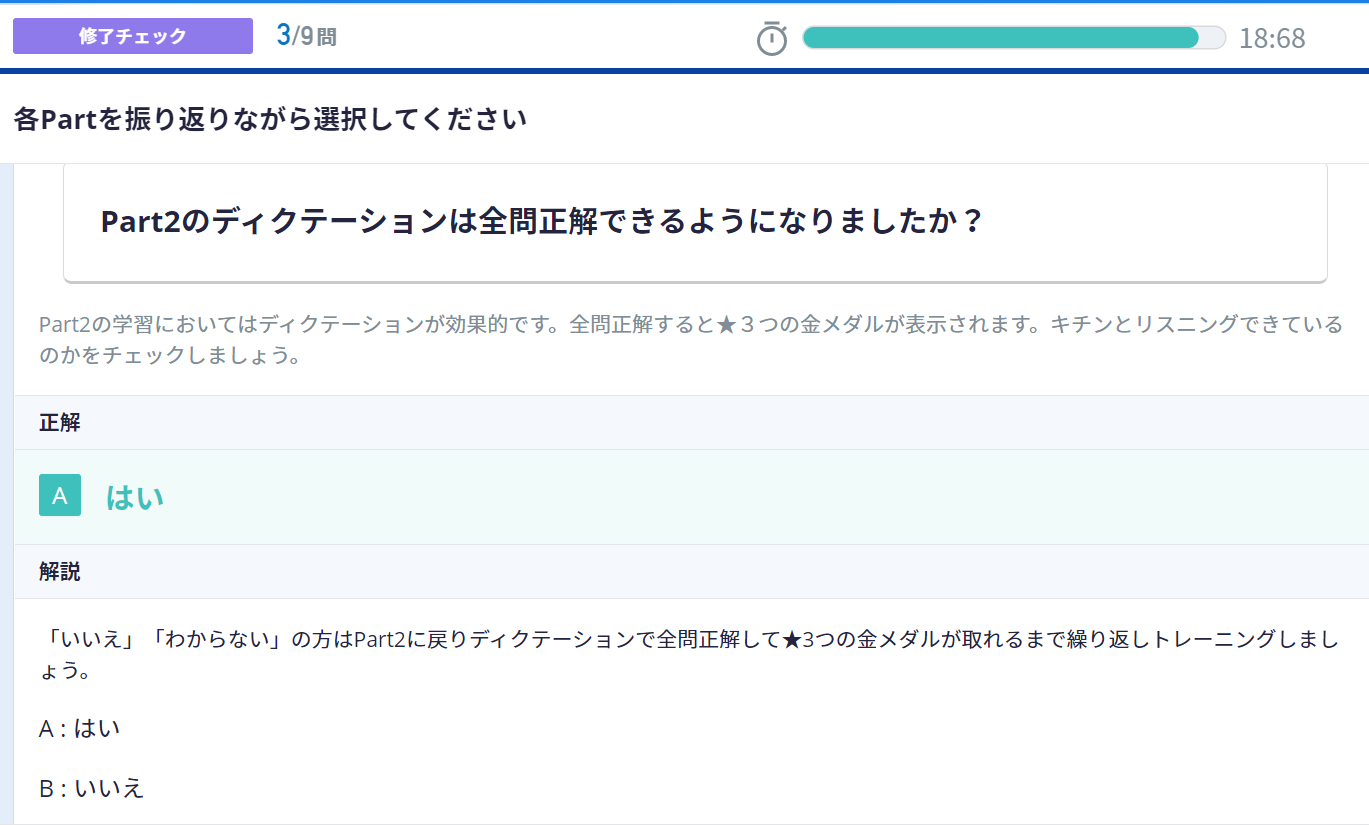Click the 3/9問 question counter
The height and width of the screenshot is (825, 1369).
tap(305, 35)
